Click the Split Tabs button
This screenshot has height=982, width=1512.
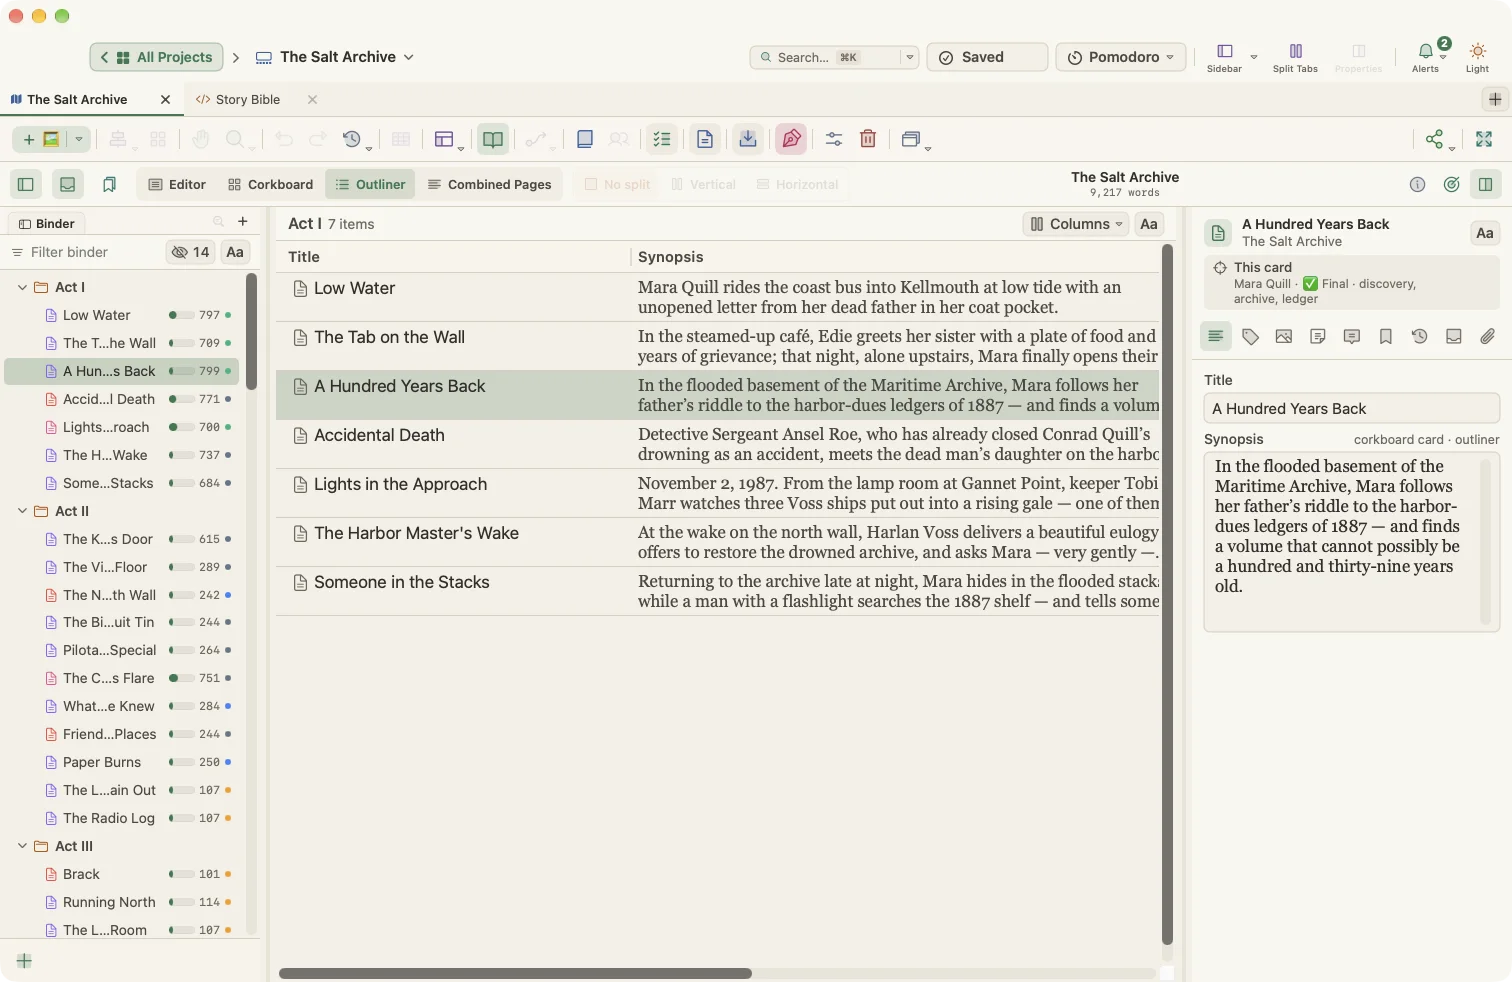coord(1295,57)
